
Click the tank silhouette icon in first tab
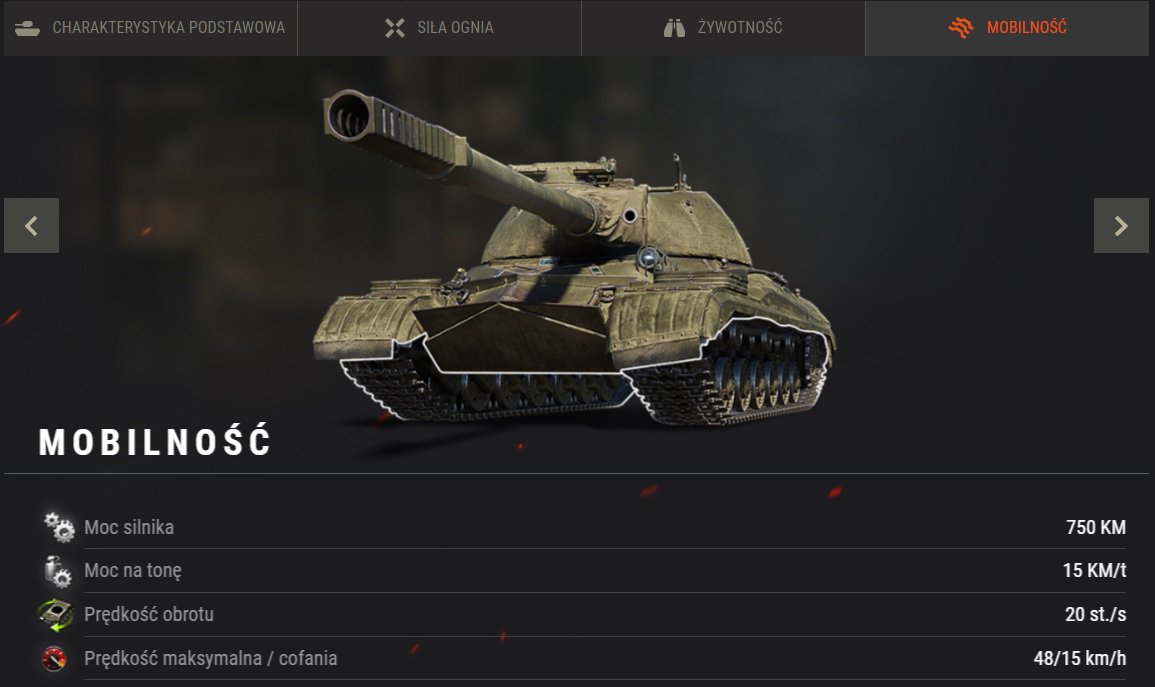coord(27,28)
